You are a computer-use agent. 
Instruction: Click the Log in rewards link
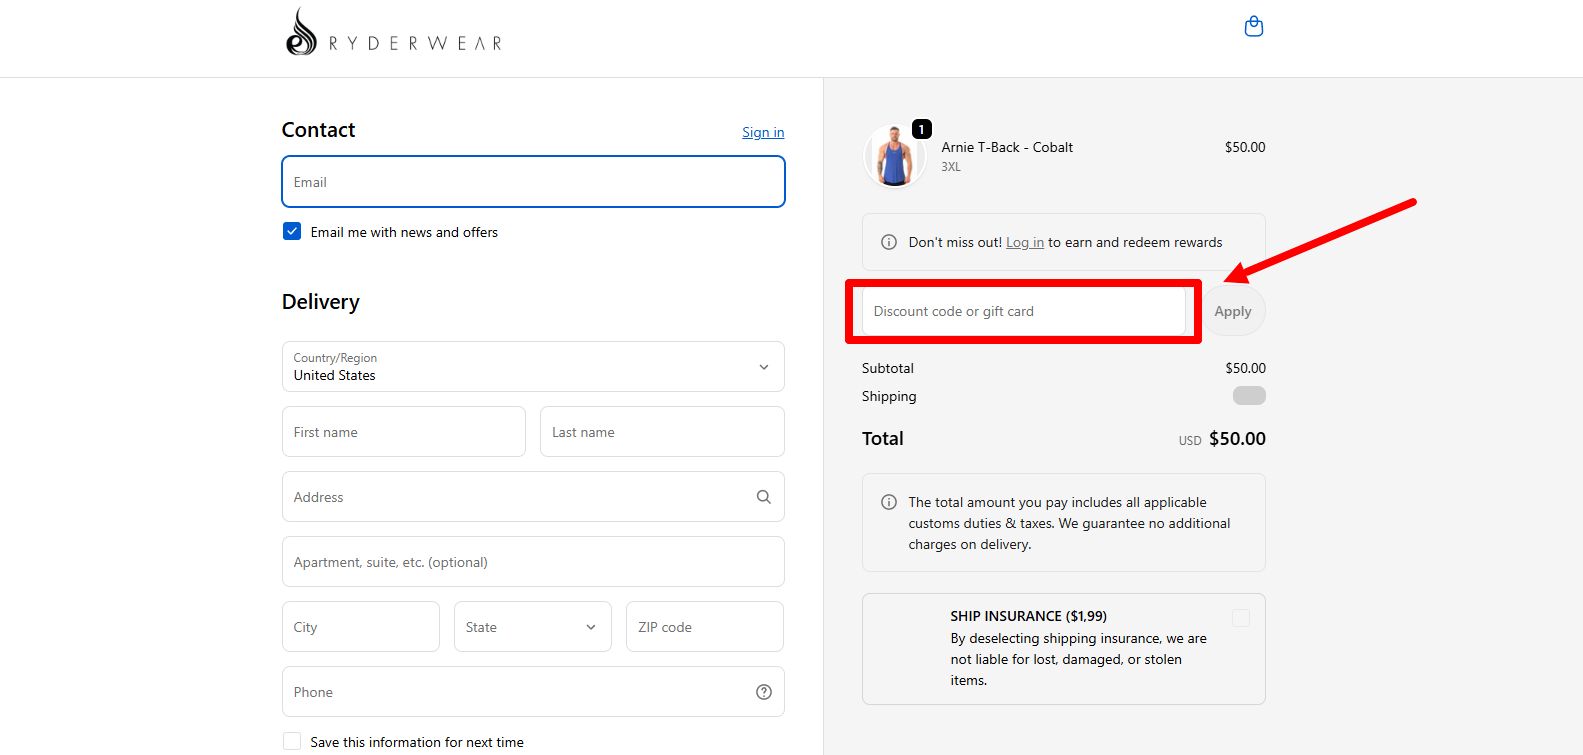tap(1025, 242)
